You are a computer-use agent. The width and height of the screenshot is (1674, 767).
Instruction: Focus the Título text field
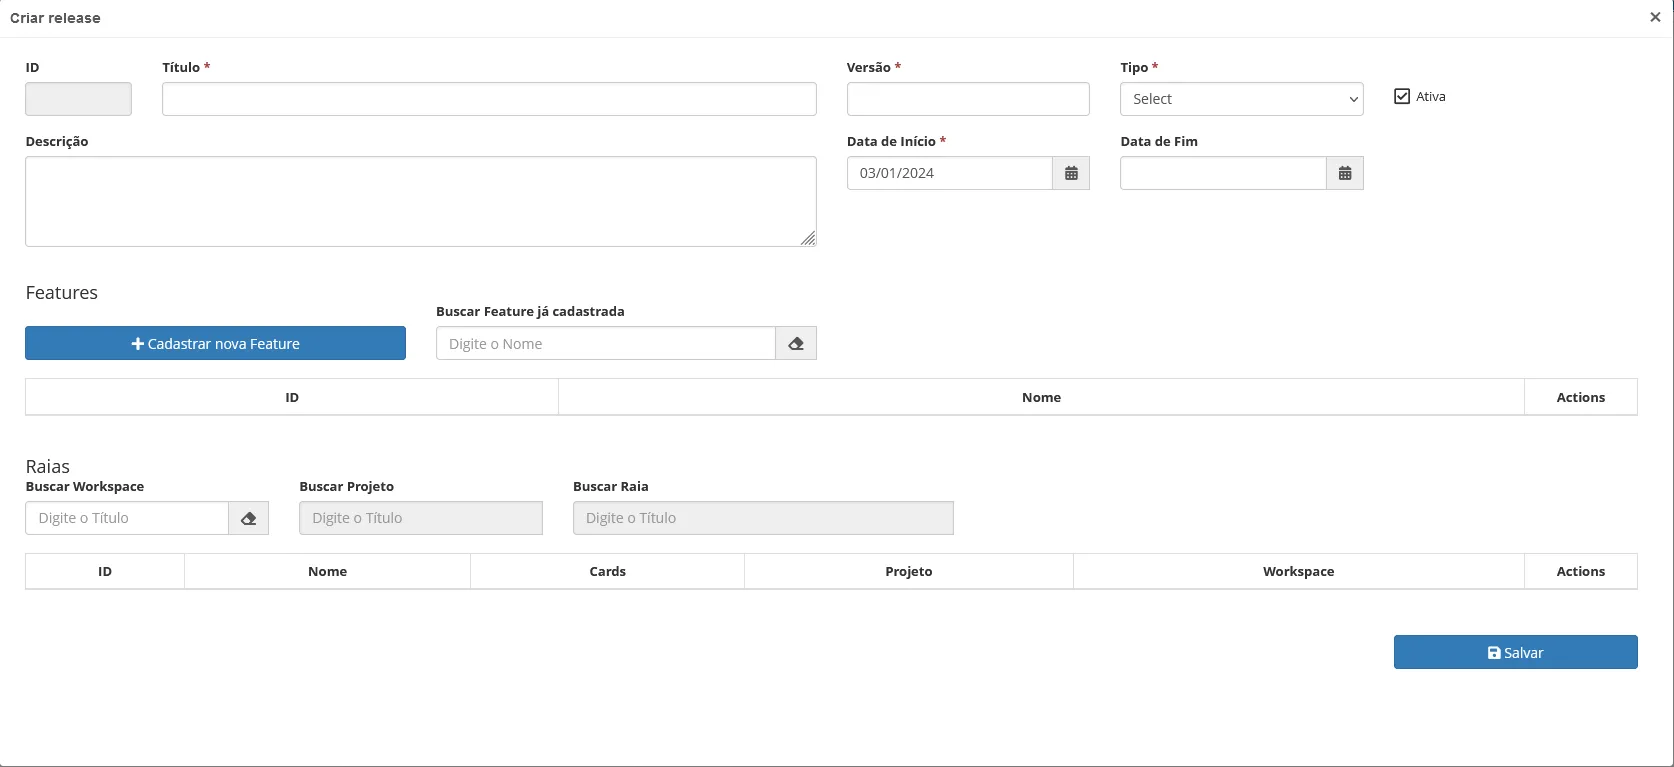(x=489, y=99)
